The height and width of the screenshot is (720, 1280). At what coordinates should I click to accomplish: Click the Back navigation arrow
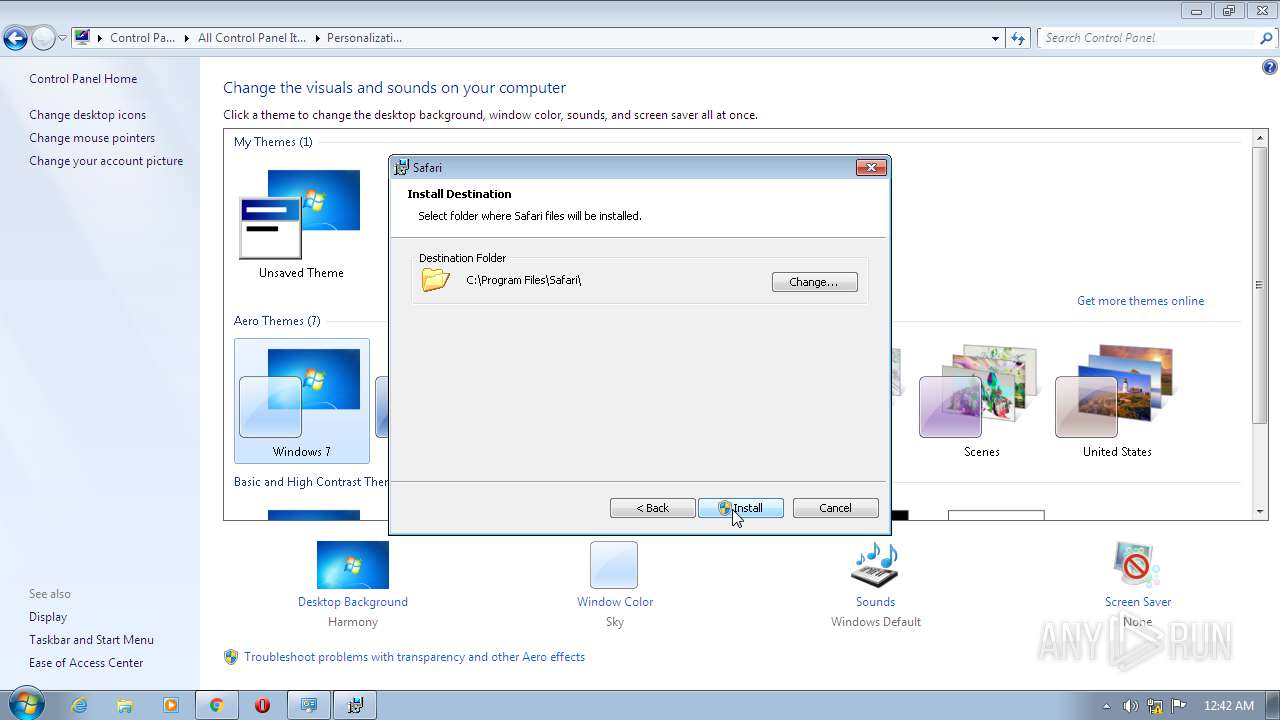tap(15, 39)
